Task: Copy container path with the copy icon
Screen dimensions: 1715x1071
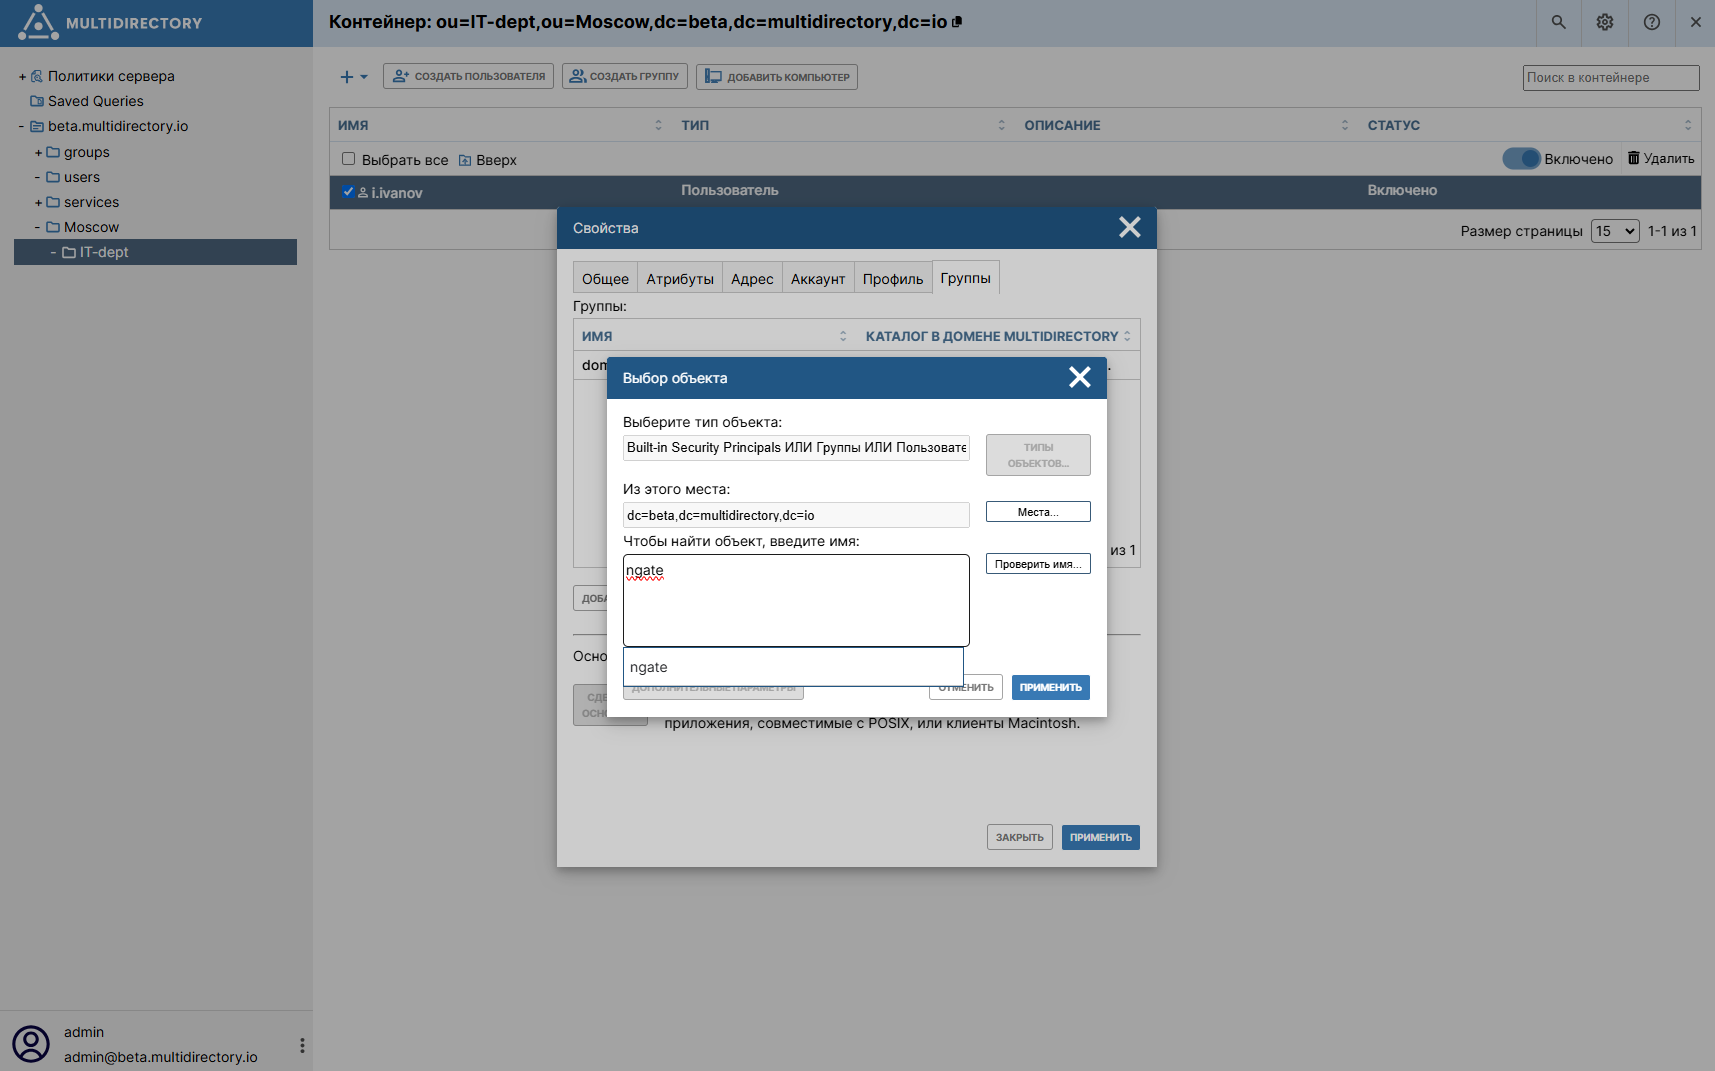Action: (957, 22)
